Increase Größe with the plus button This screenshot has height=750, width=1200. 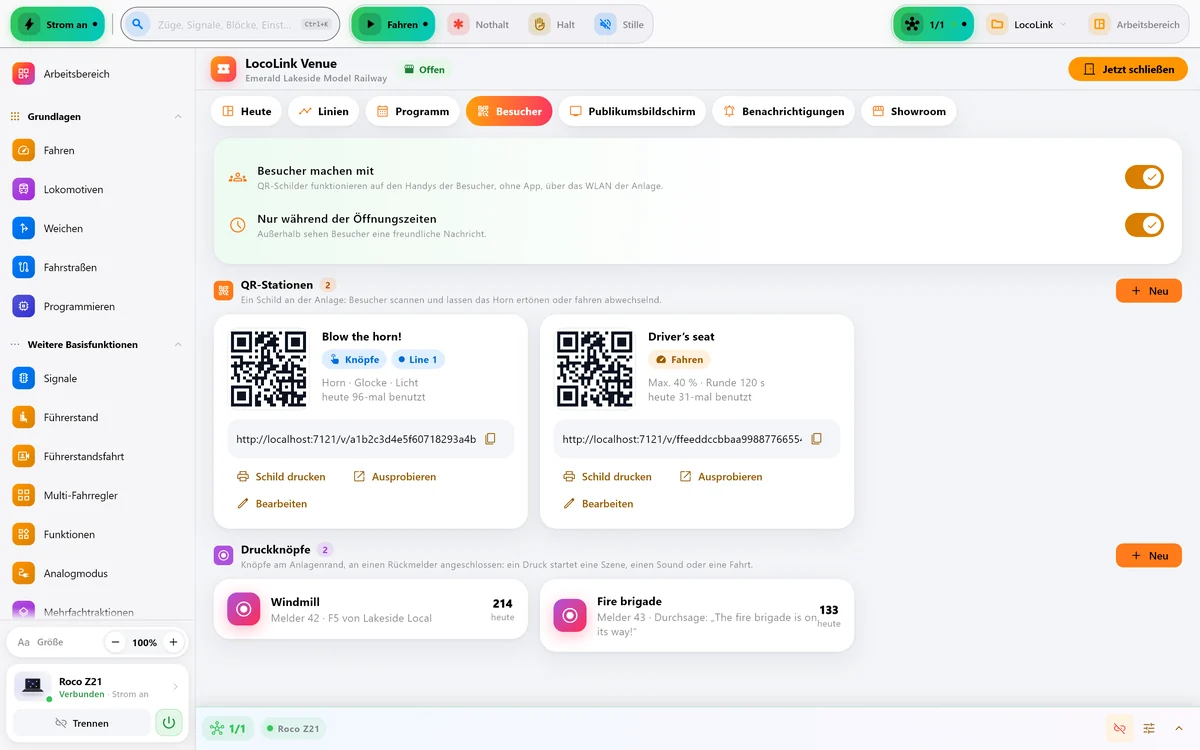click(x=173, y=642)
